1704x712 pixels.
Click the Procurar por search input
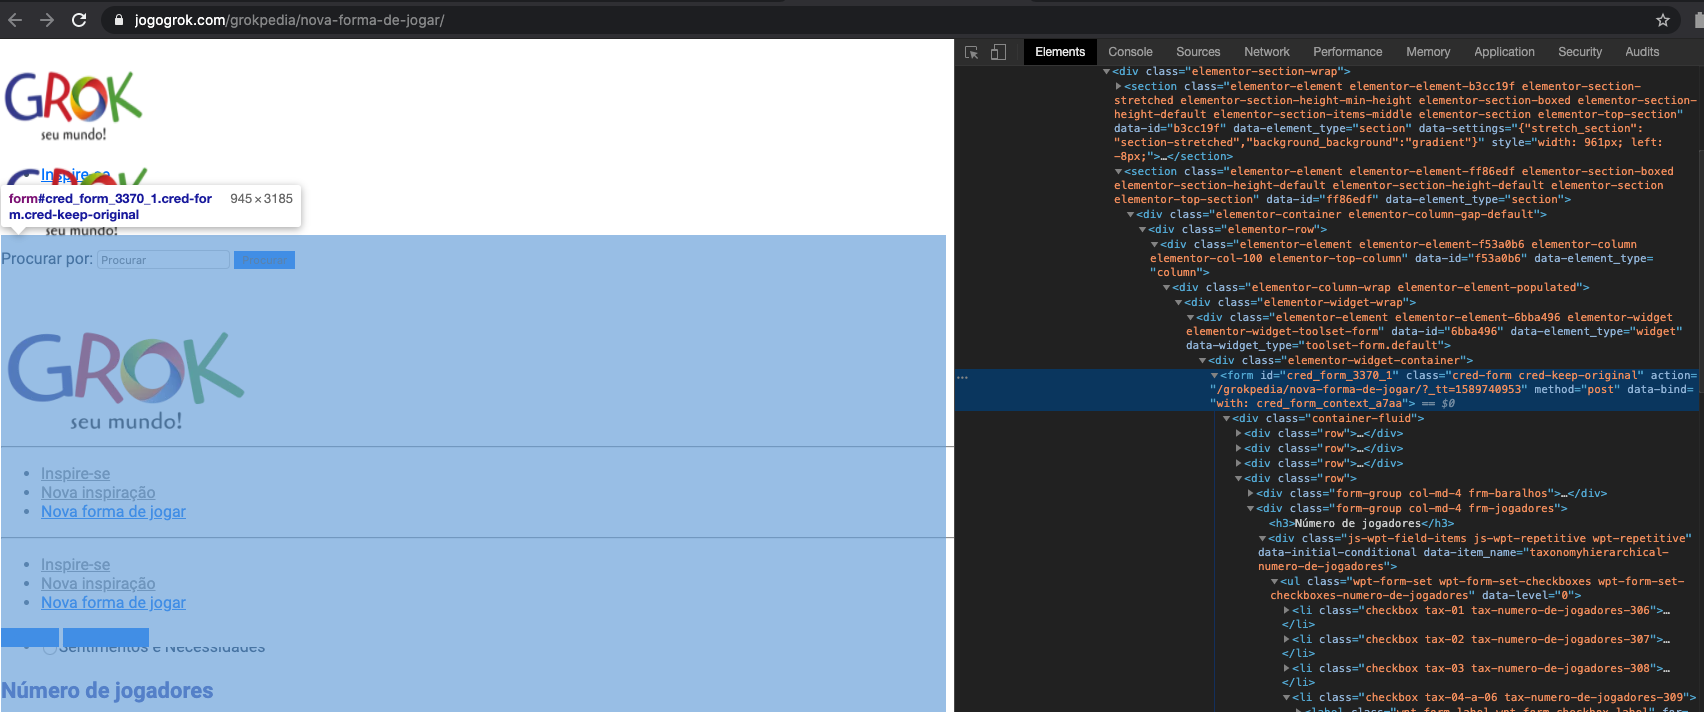tap(163, 260)
